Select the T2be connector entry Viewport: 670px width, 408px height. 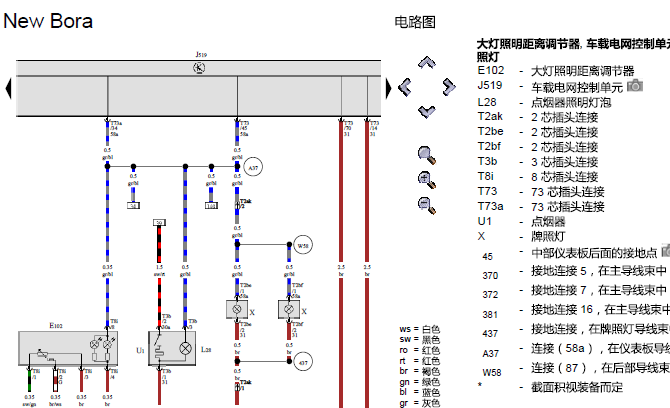[x=538, y=132]
